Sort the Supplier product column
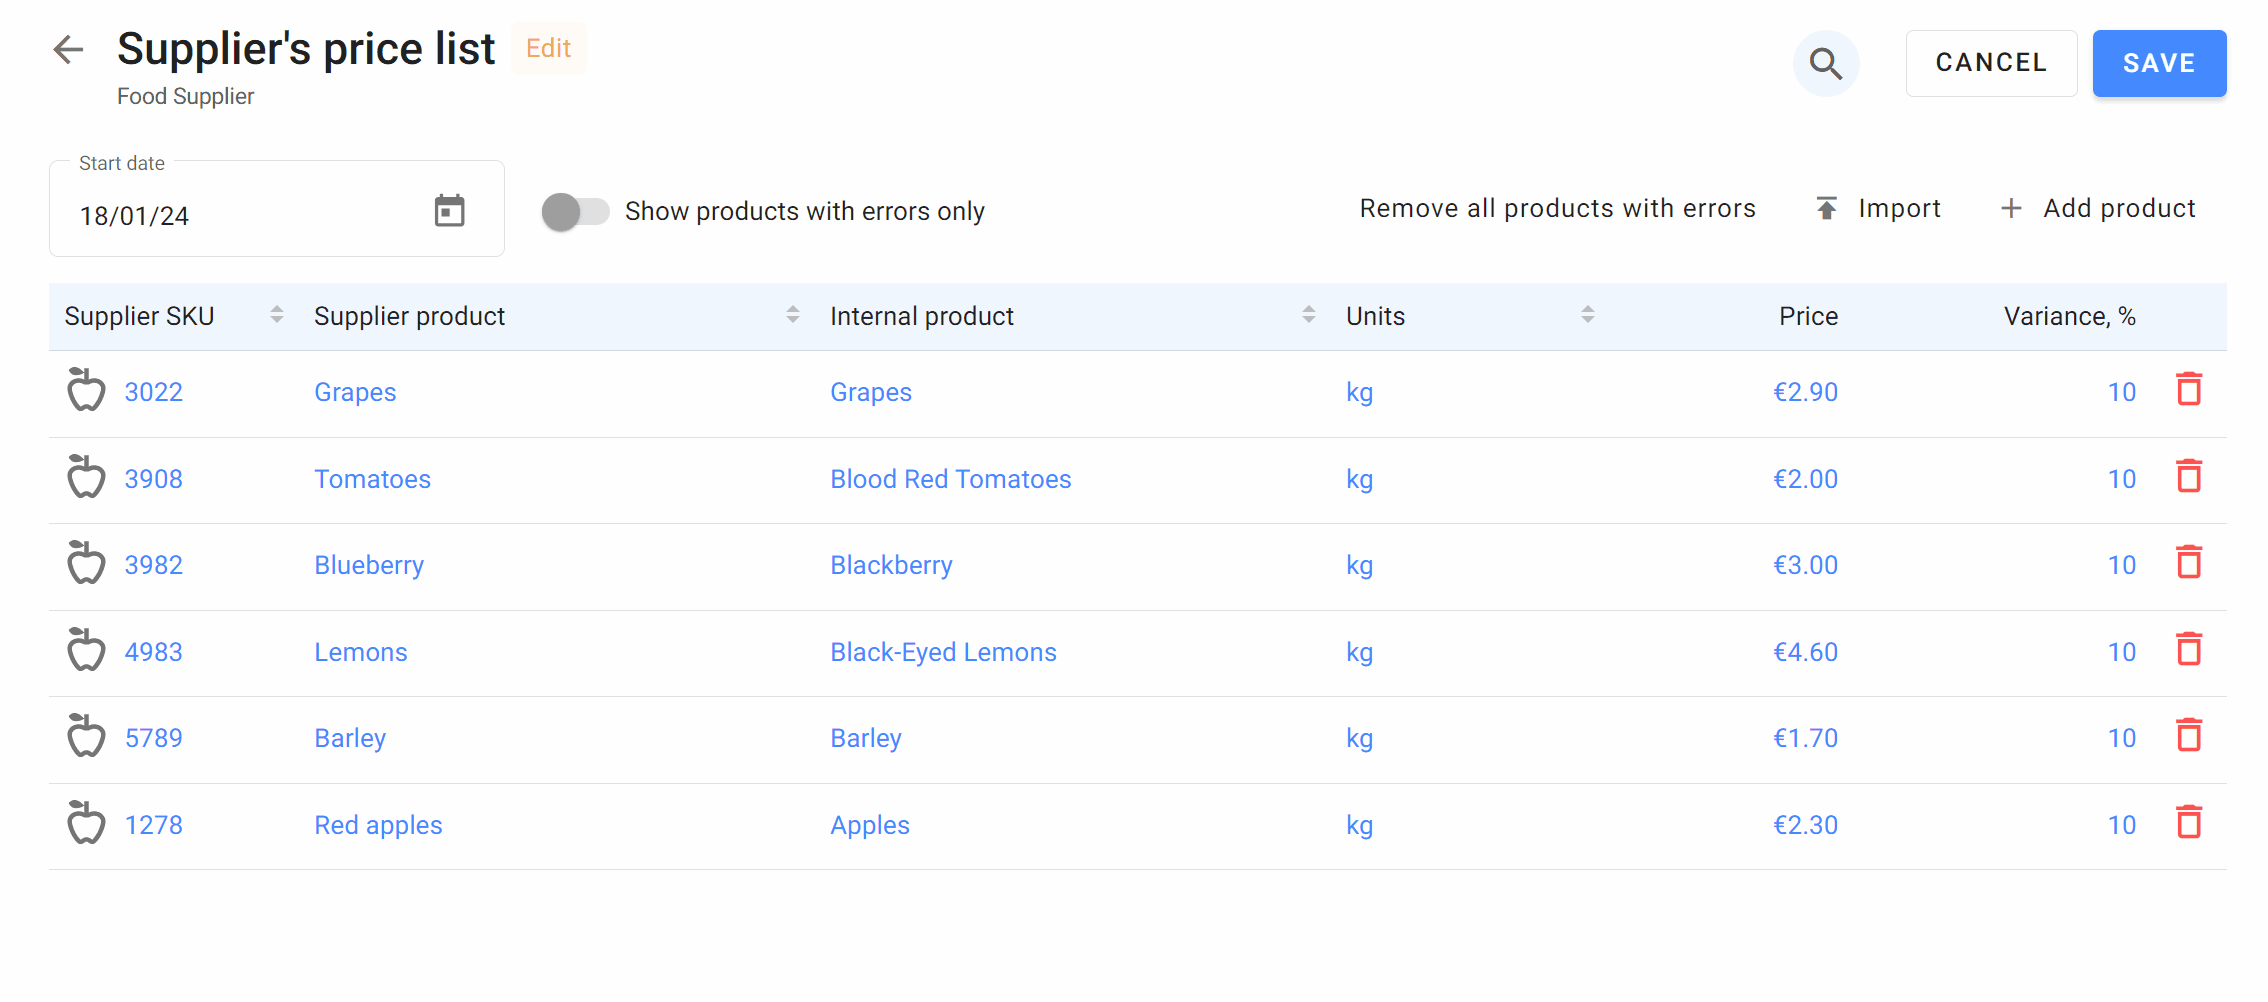Image resolution: width=2268 pixels, height=1002 pixels. 793,315
